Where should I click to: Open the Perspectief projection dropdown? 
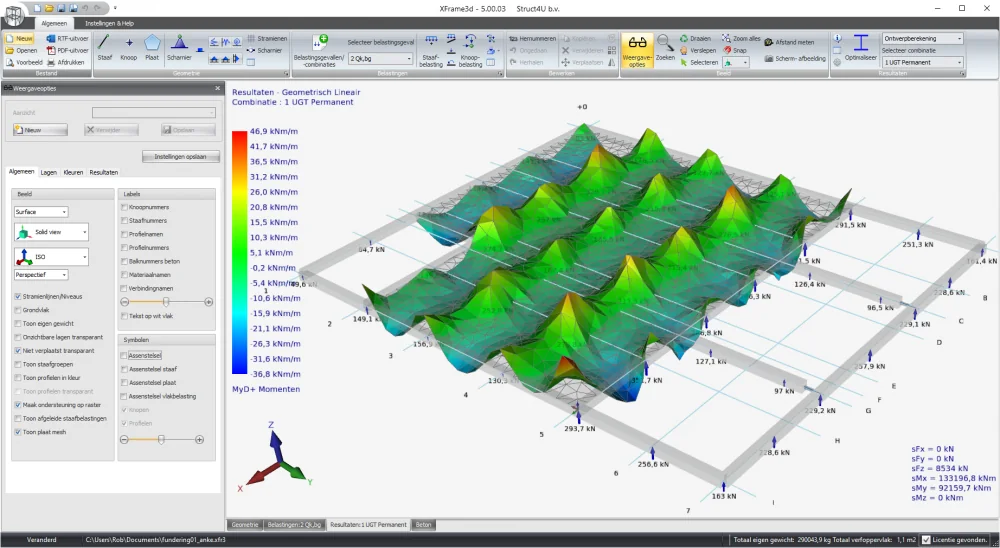pos(41,275)
